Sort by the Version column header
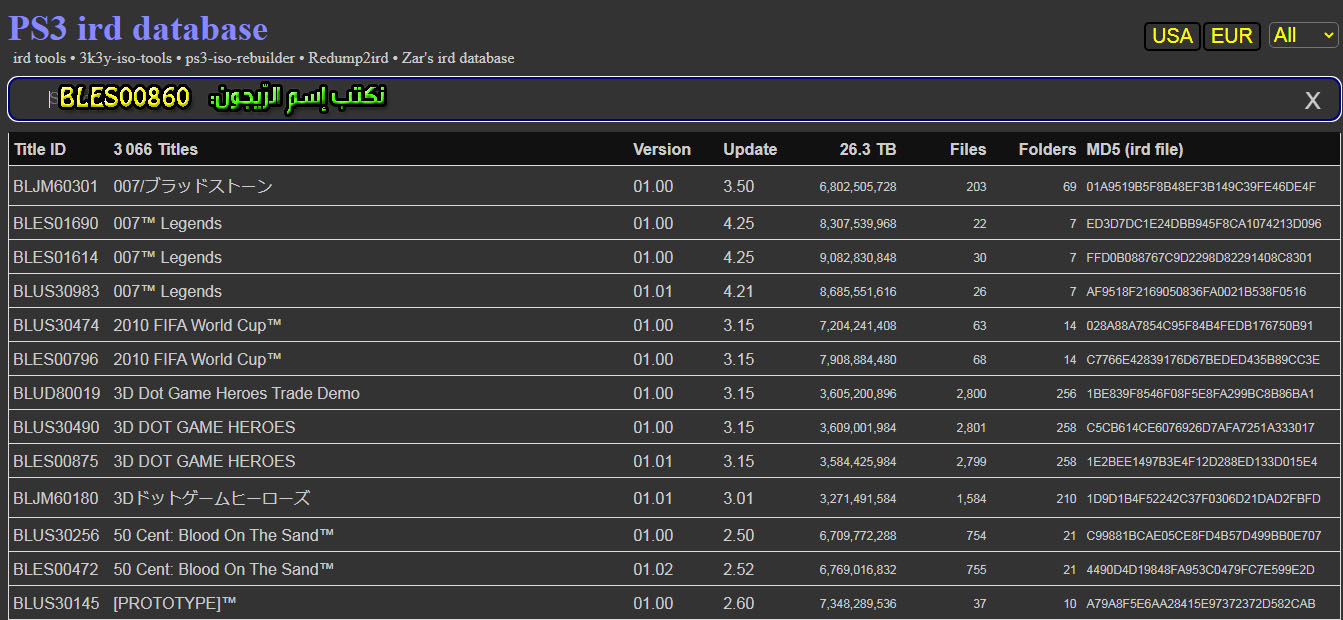The height and width of the screenshot is (620, 1343). (661, 149)
